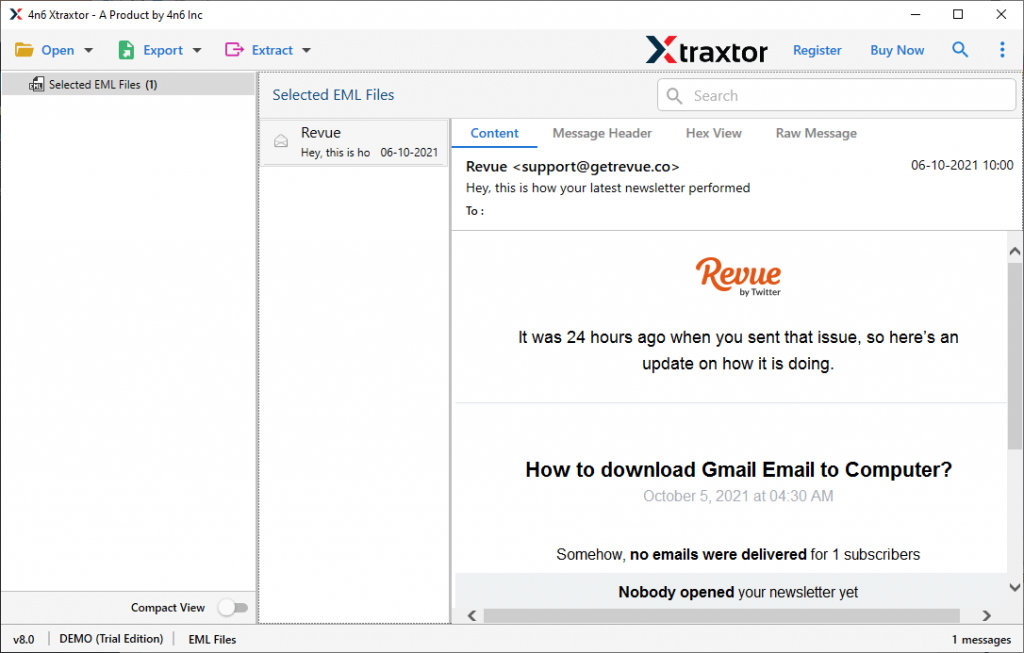The width and height of the screenshot is (1024, 653).
Task: Open the Export dropdown menu
Action: click(x=197, y=49)
